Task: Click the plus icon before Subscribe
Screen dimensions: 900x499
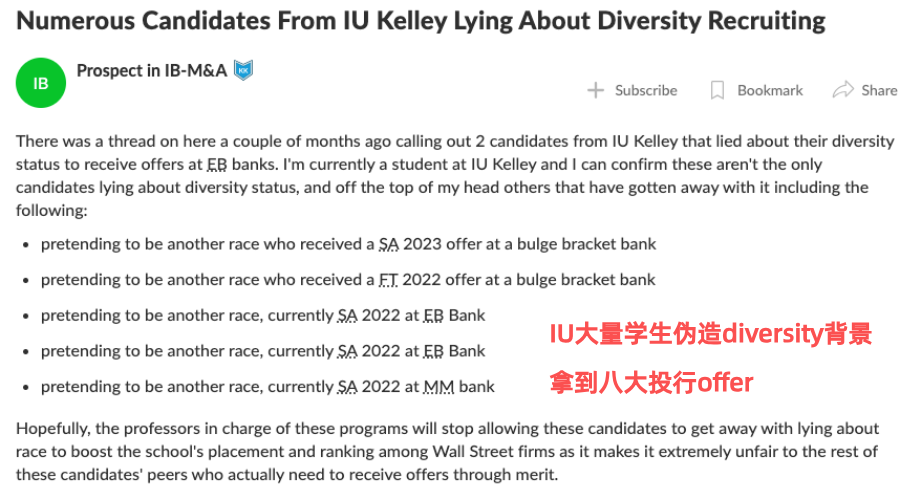Action: click(x=596, y=90)
